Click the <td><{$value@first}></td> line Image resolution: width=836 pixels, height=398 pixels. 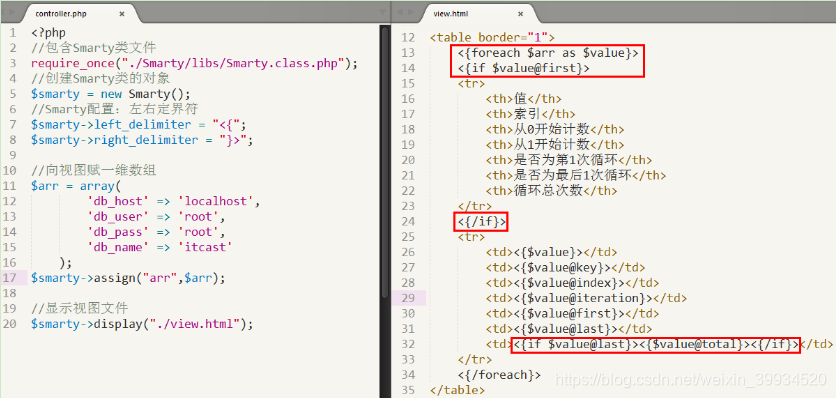572,313
